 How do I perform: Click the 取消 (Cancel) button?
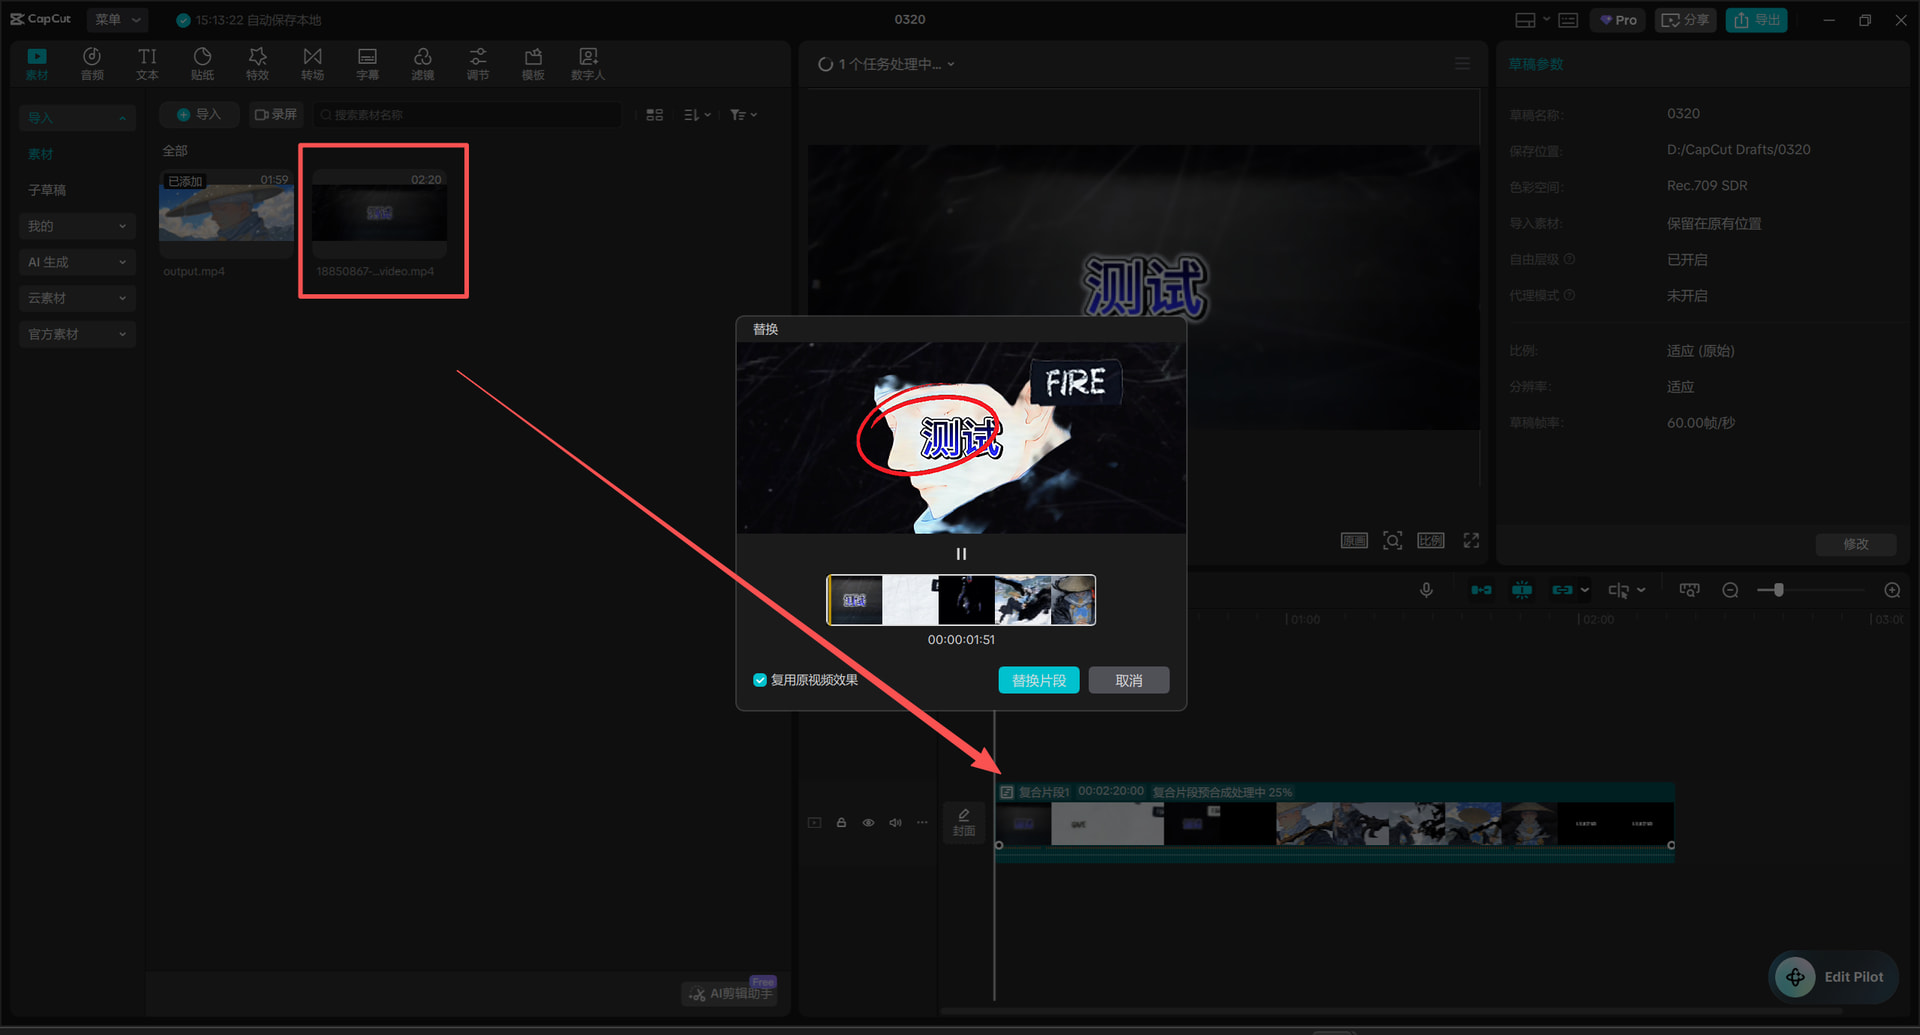1129,680
